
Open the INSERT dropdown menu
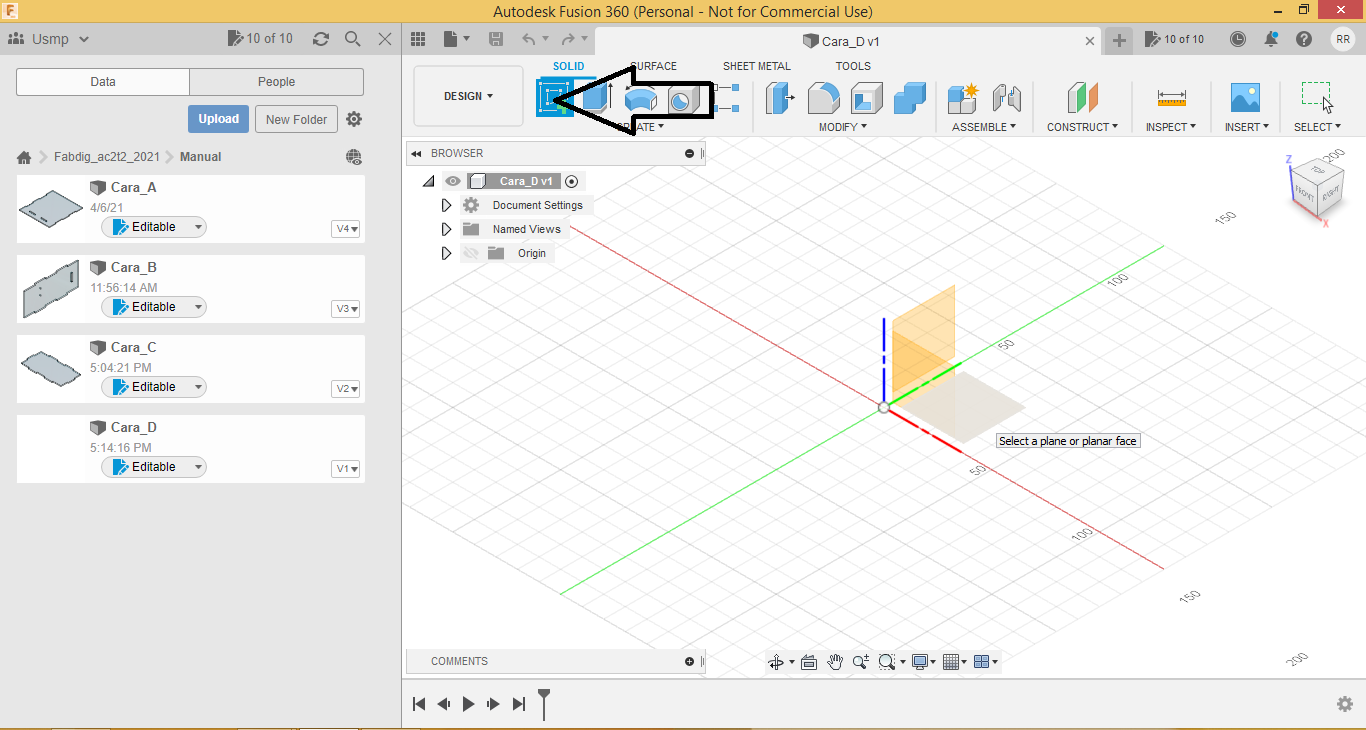point(1247,127)
